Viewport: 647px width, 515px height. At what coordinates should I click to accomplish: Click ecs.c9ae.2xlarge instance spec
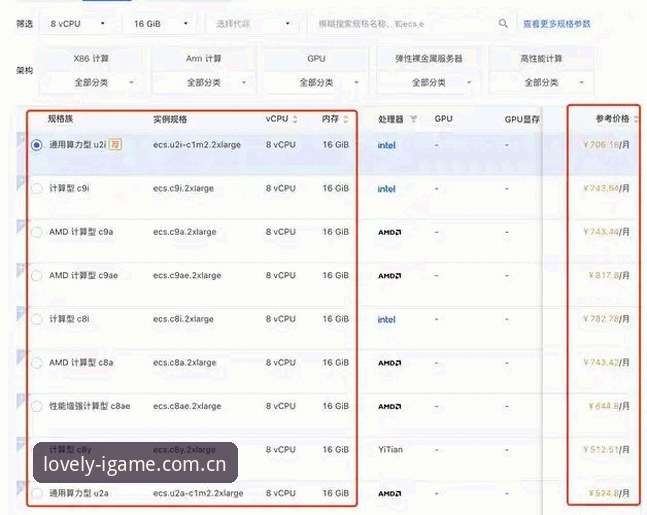pos(187,276)
